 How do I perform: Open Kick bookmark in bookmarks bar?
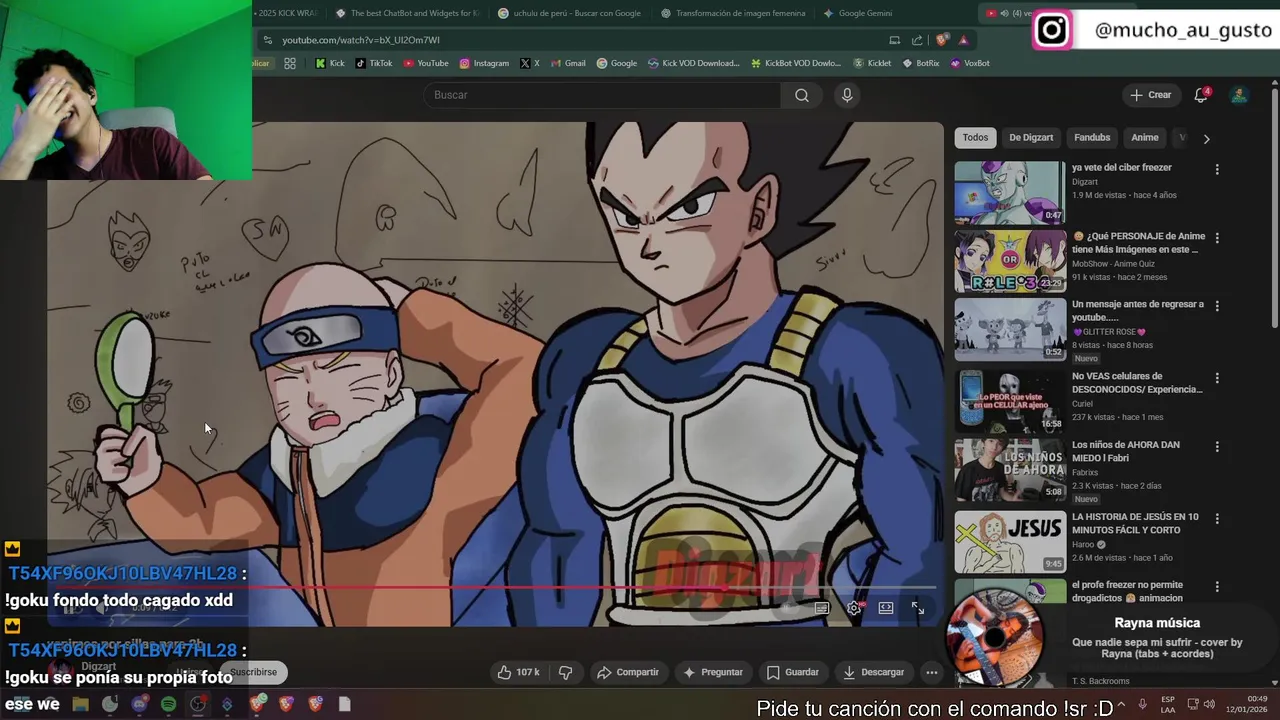point(329,63)
